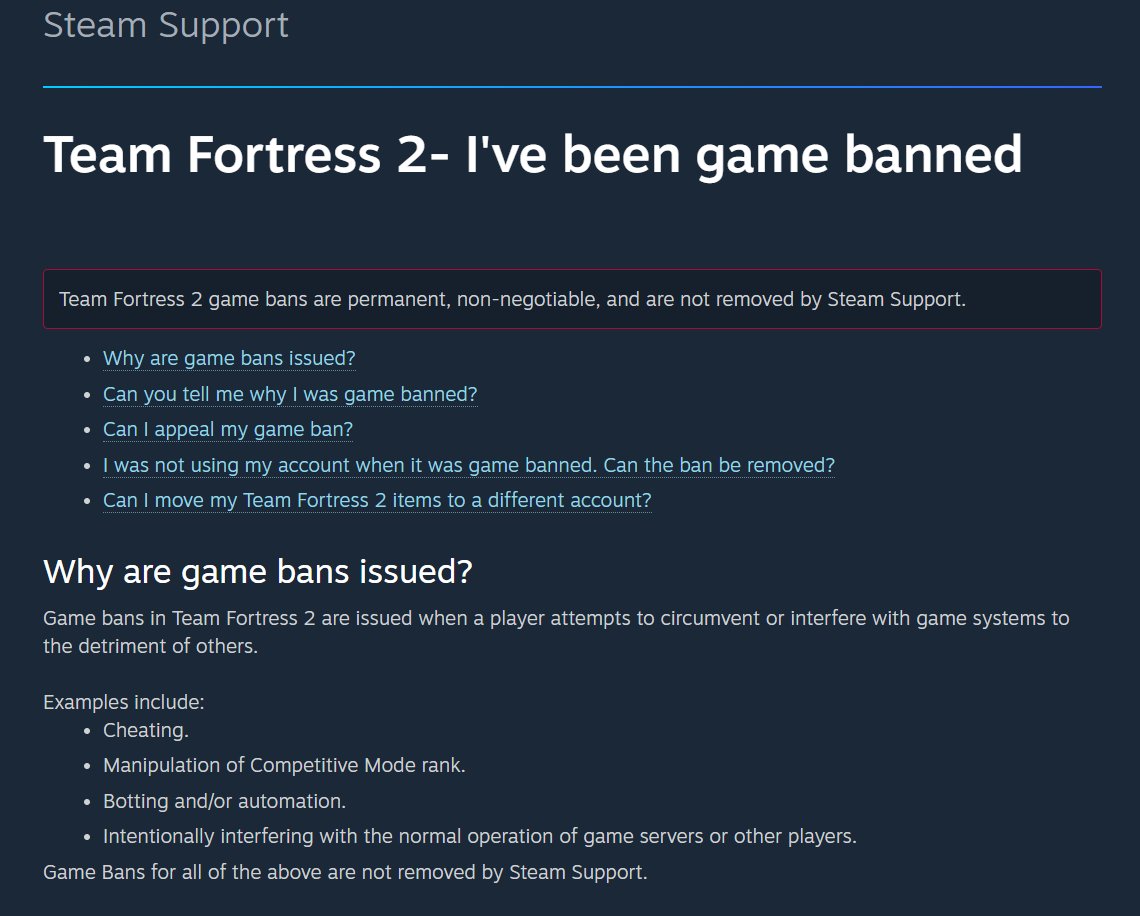Follow the 'Can I appeal my game ban?' link
The image size is (1140, 916).
point(228,429)
